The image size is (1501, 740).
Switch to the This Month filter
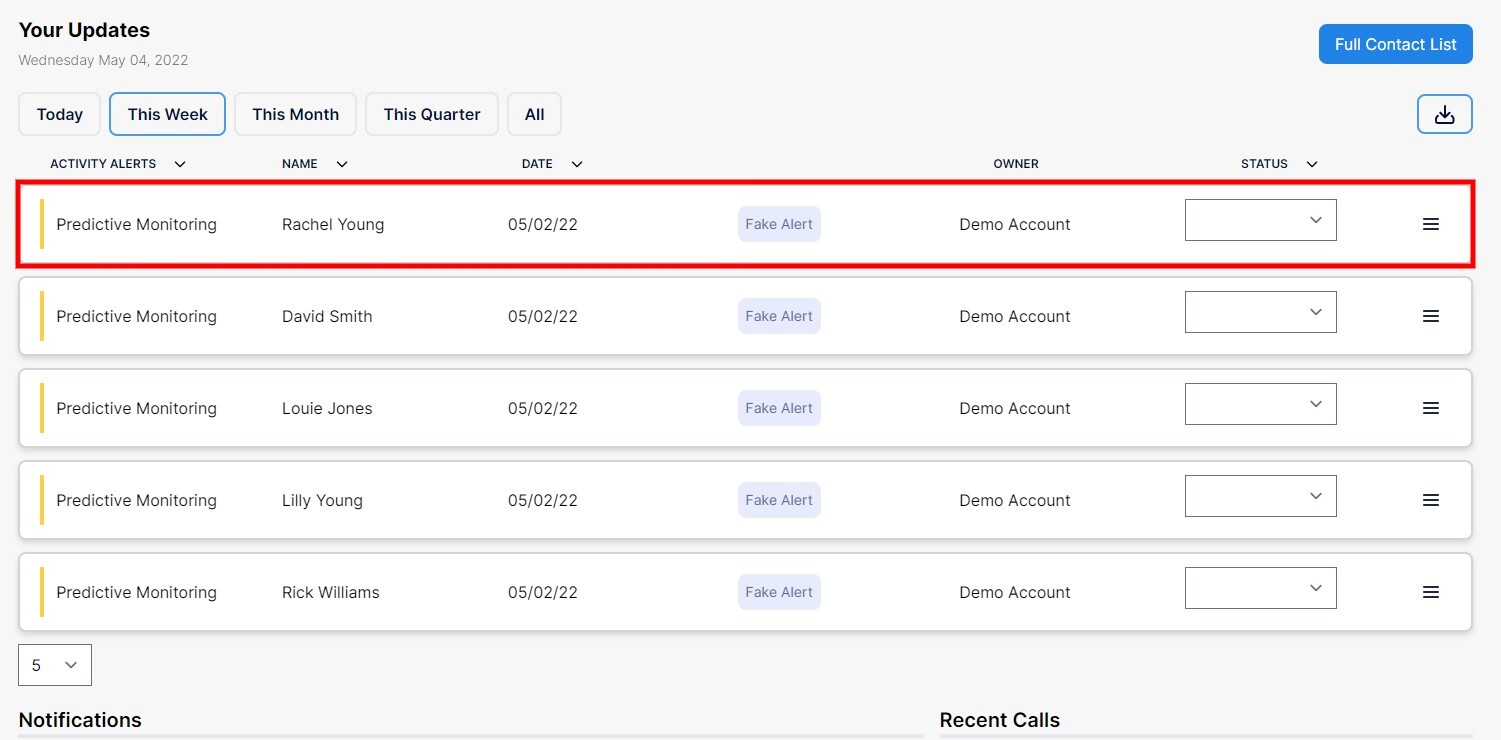point(295,114)
